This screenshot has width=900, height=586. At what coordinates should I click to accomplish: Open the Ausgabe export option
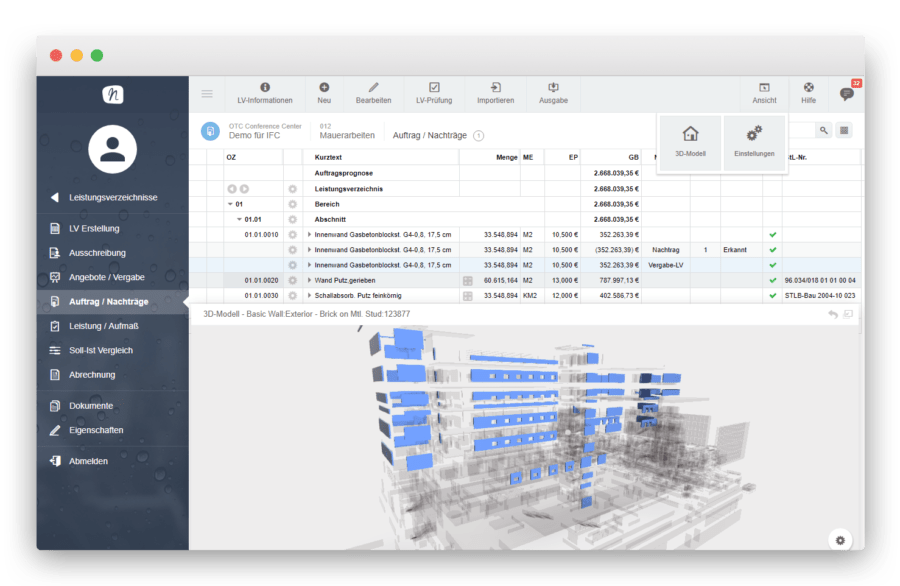point(553,94)
